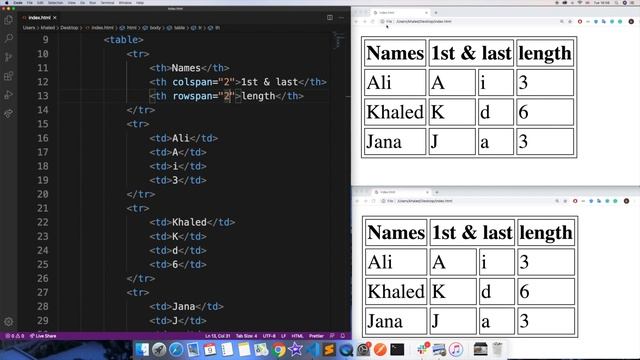Image resolution: width=640 pixels, height=360 pixels.
Task: Open the File menu in menu bar
Action: click(x=30, y=2)
